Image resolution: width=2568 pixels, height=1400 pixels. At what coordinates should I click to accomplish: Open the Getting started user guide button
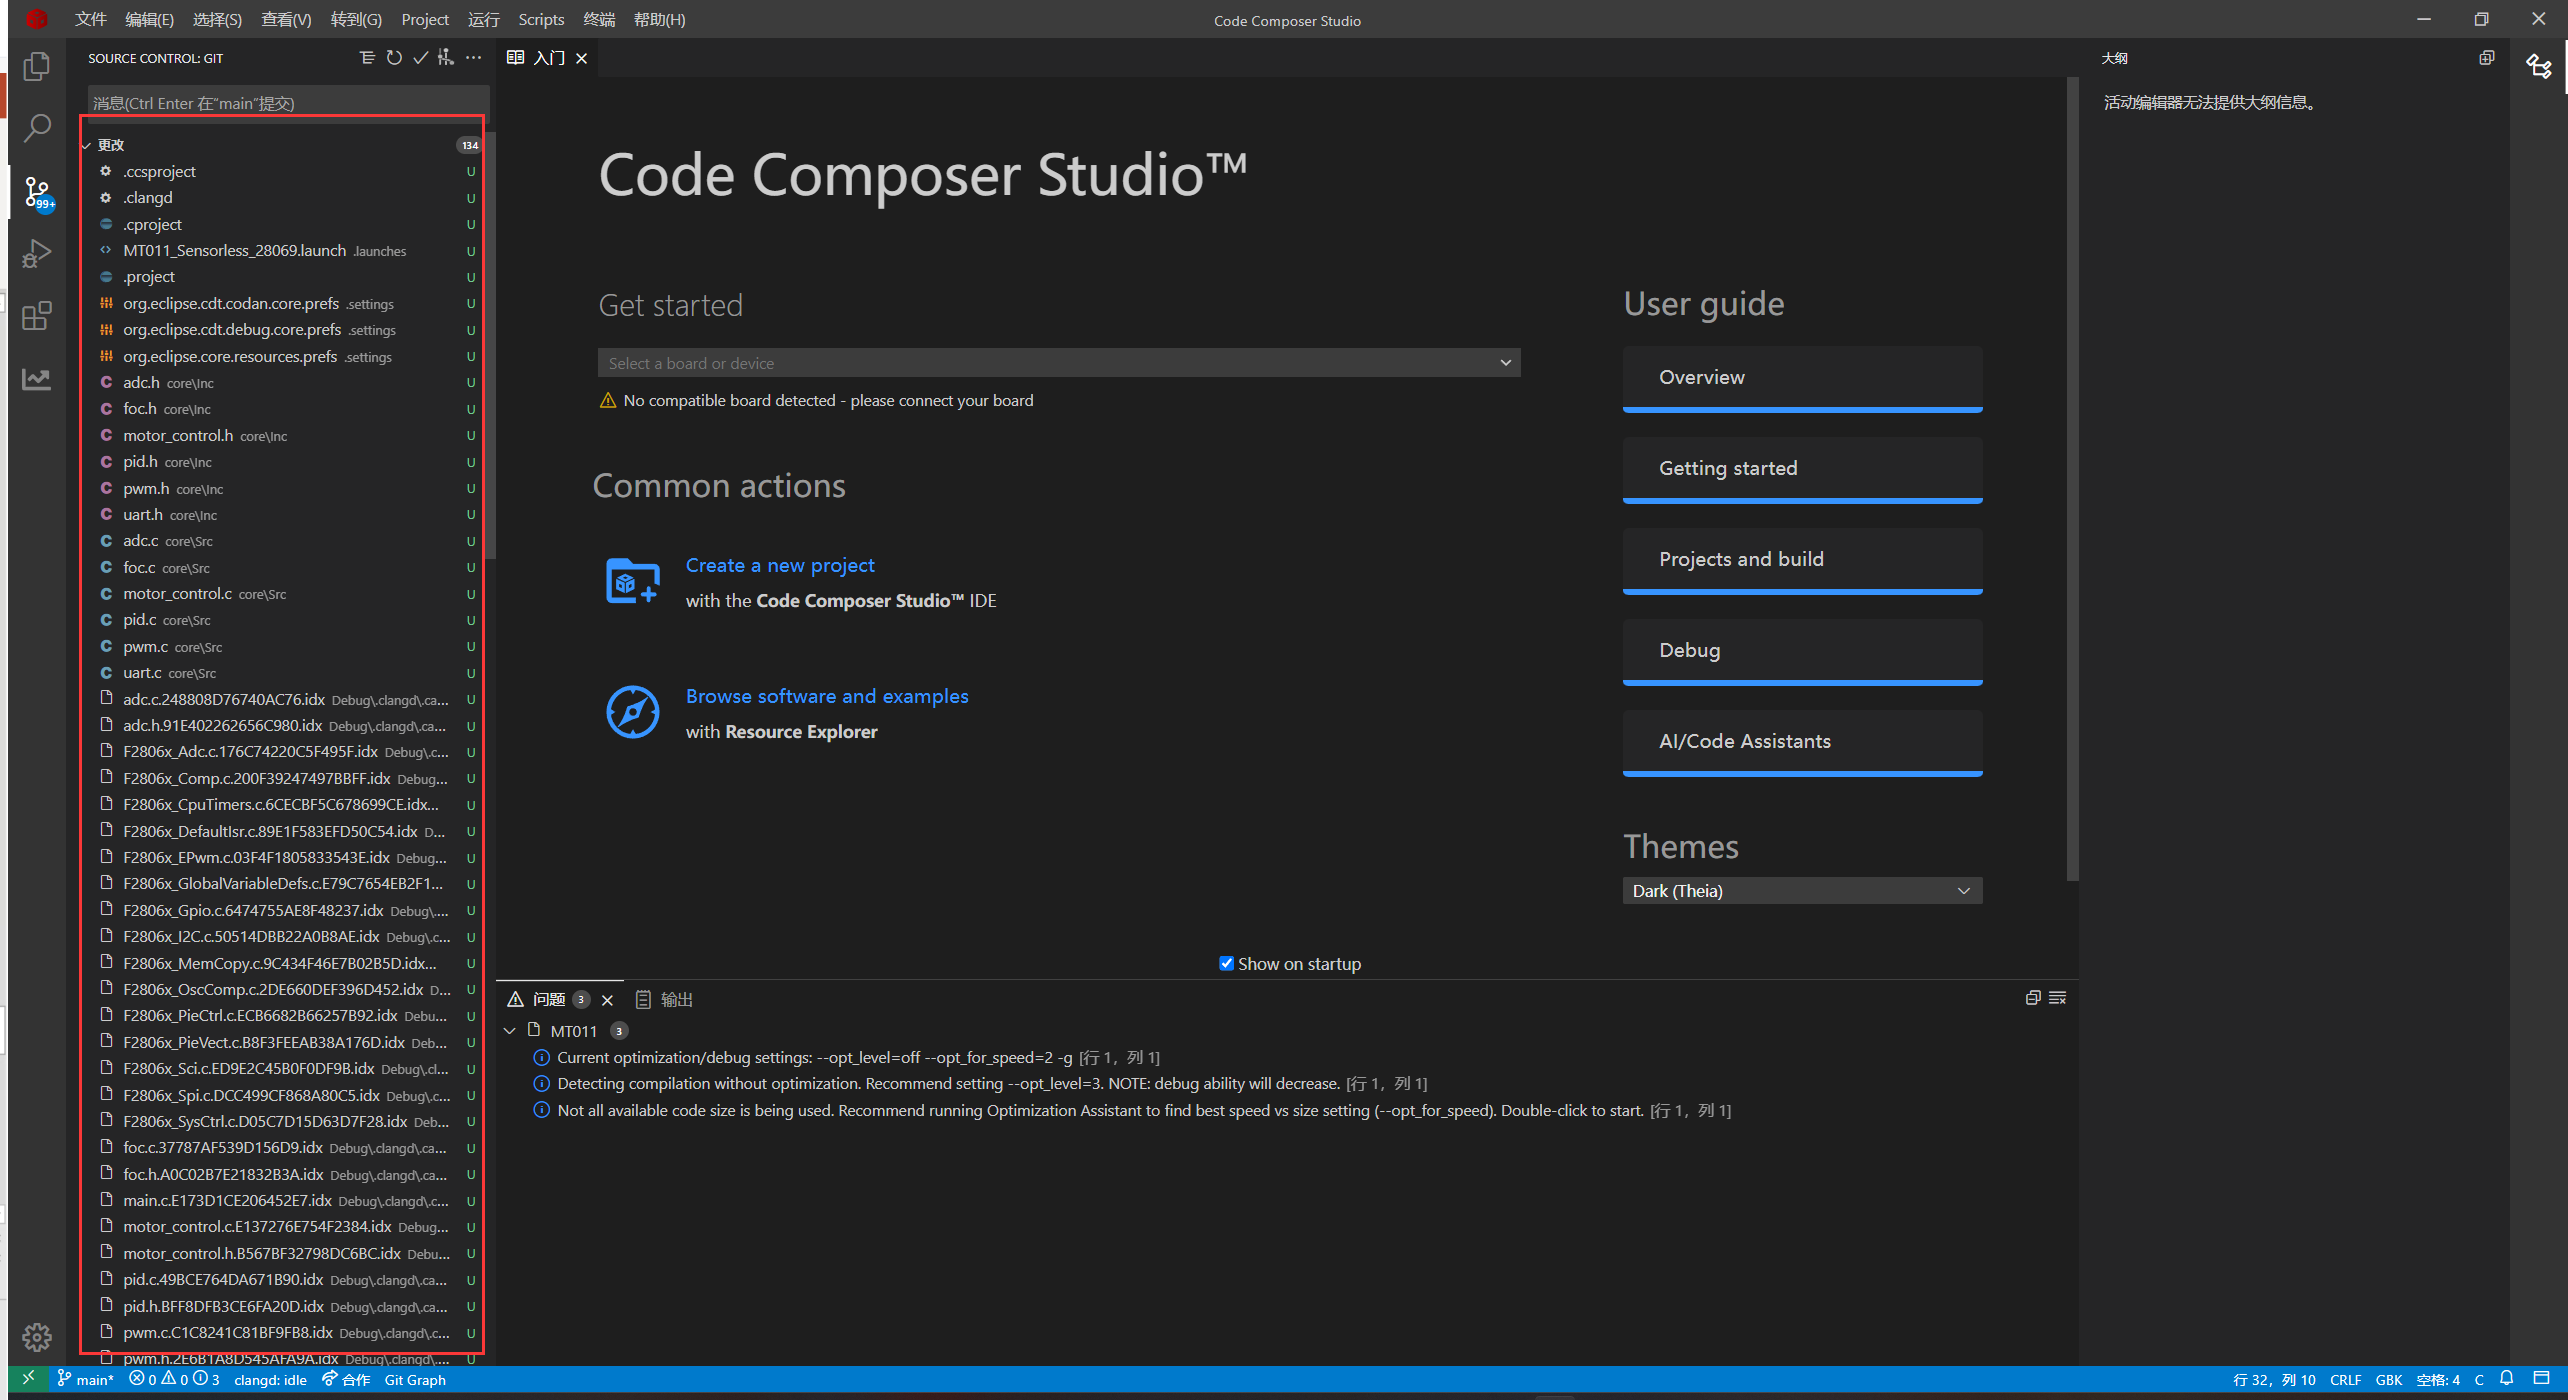click(1801, 468)
